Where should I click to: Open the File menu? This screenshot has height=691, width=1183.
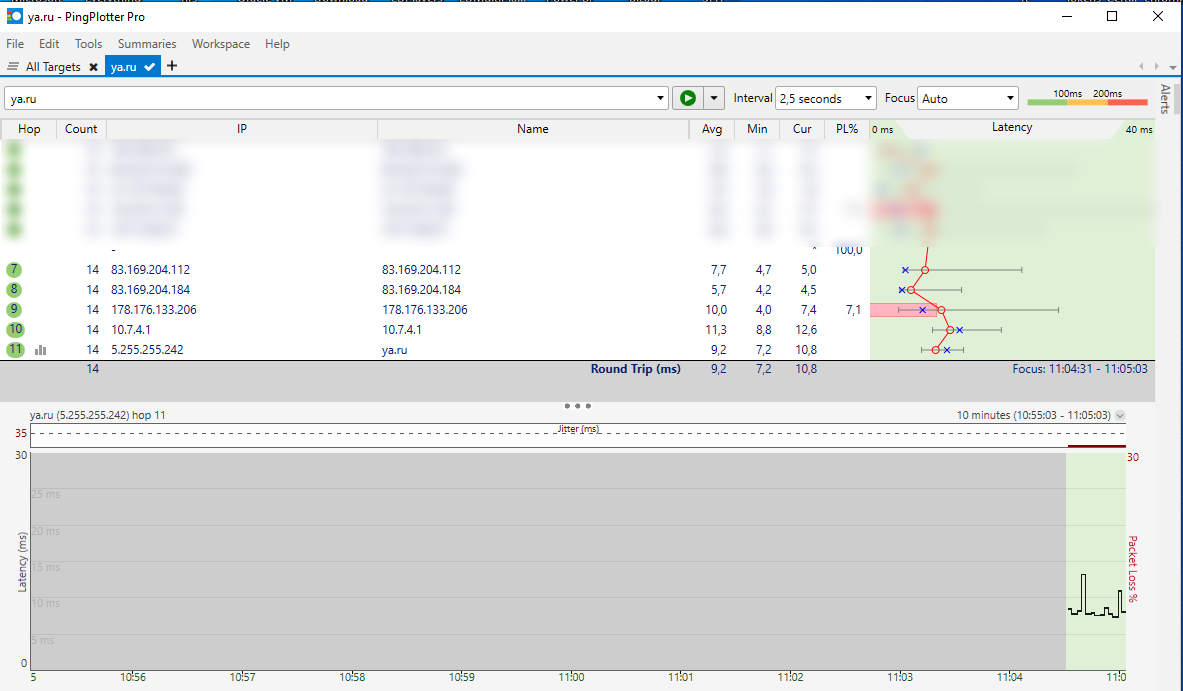(x=15, y=44)
